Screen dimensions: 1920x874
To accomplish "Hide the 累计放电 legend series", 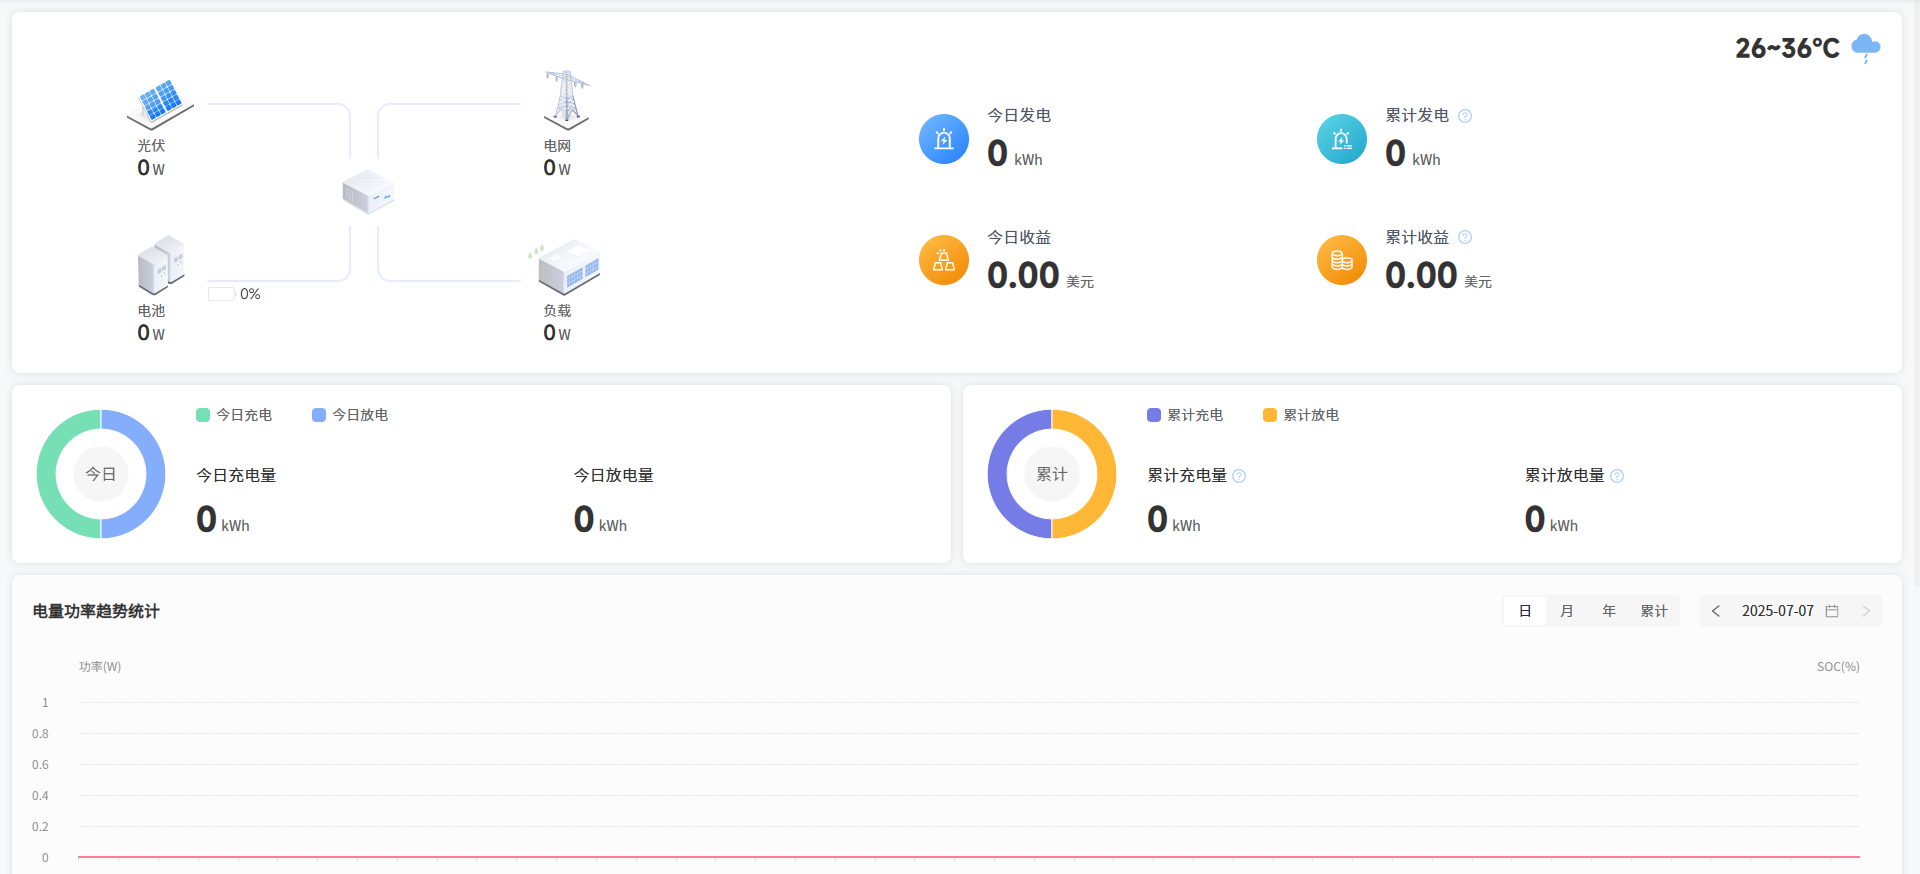I will click(1301, 415).
